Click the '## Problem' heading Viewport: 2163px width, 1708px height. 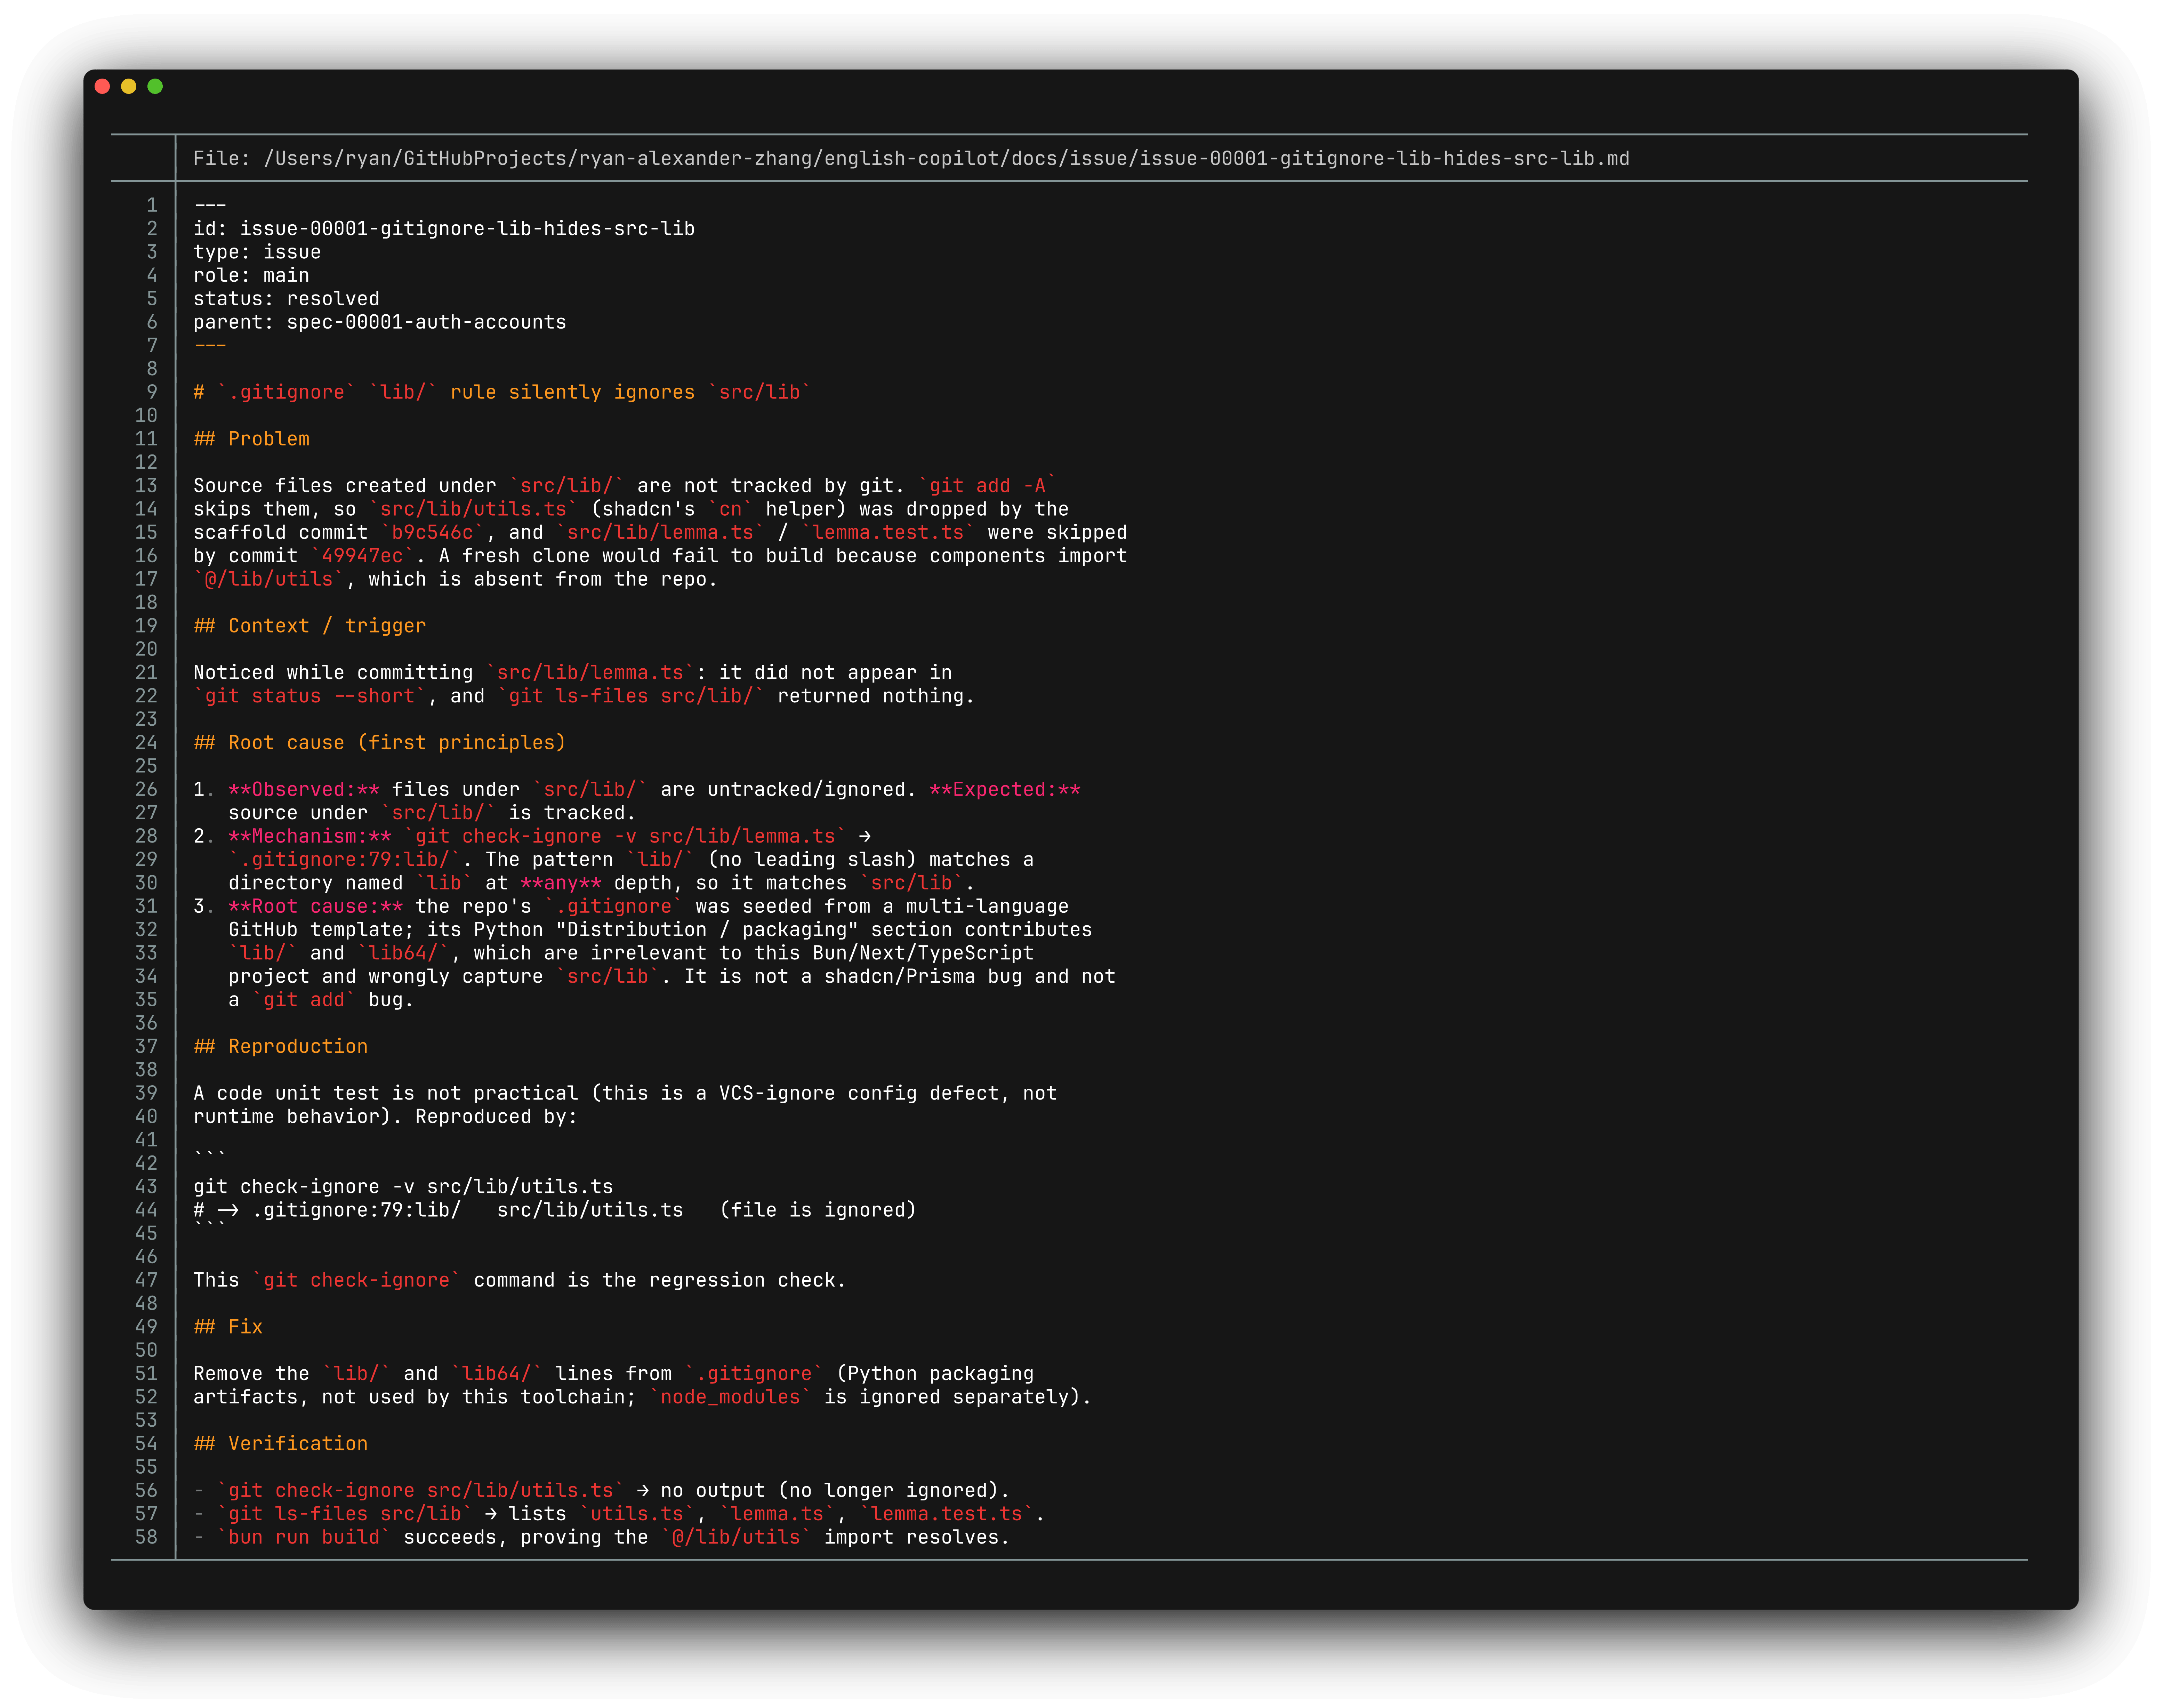252,439
